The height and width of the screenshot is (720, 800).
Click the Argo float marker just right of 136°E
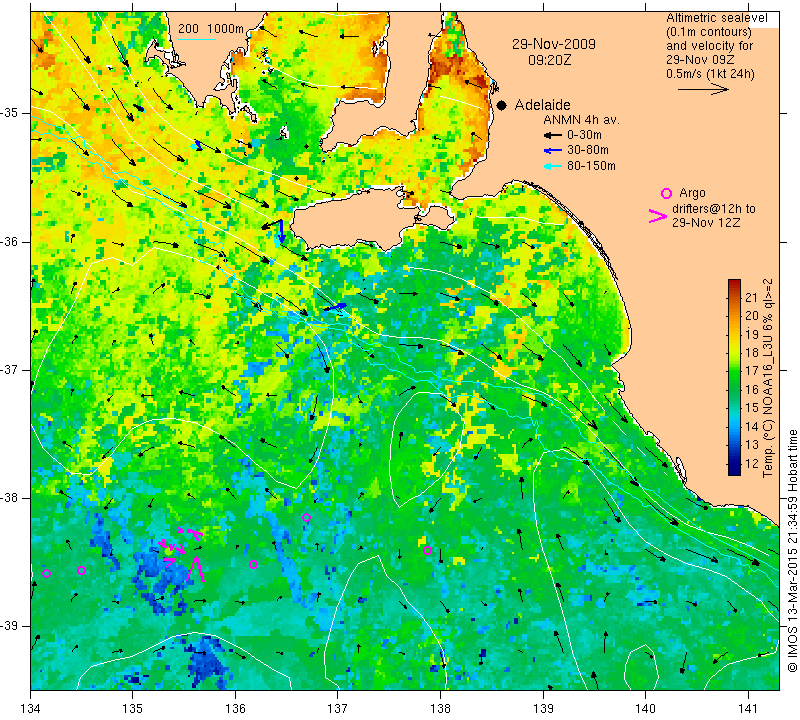click(x=254, y=564)
